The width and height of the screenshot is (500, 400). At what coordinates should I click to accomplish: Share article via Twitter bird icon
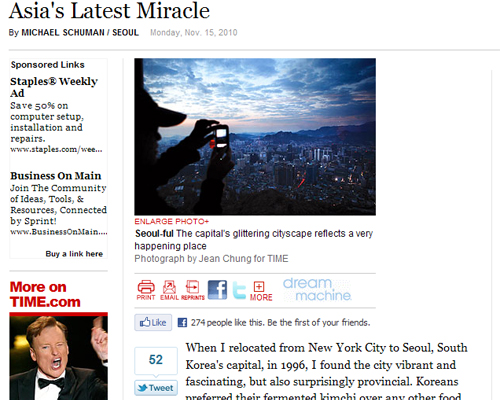239,290
